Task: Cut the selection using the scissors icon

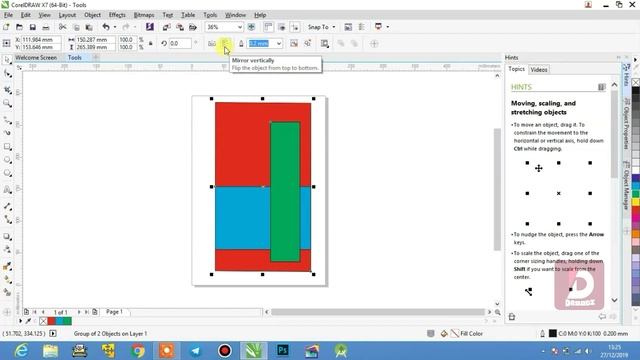Action: [x=62, y=27]
